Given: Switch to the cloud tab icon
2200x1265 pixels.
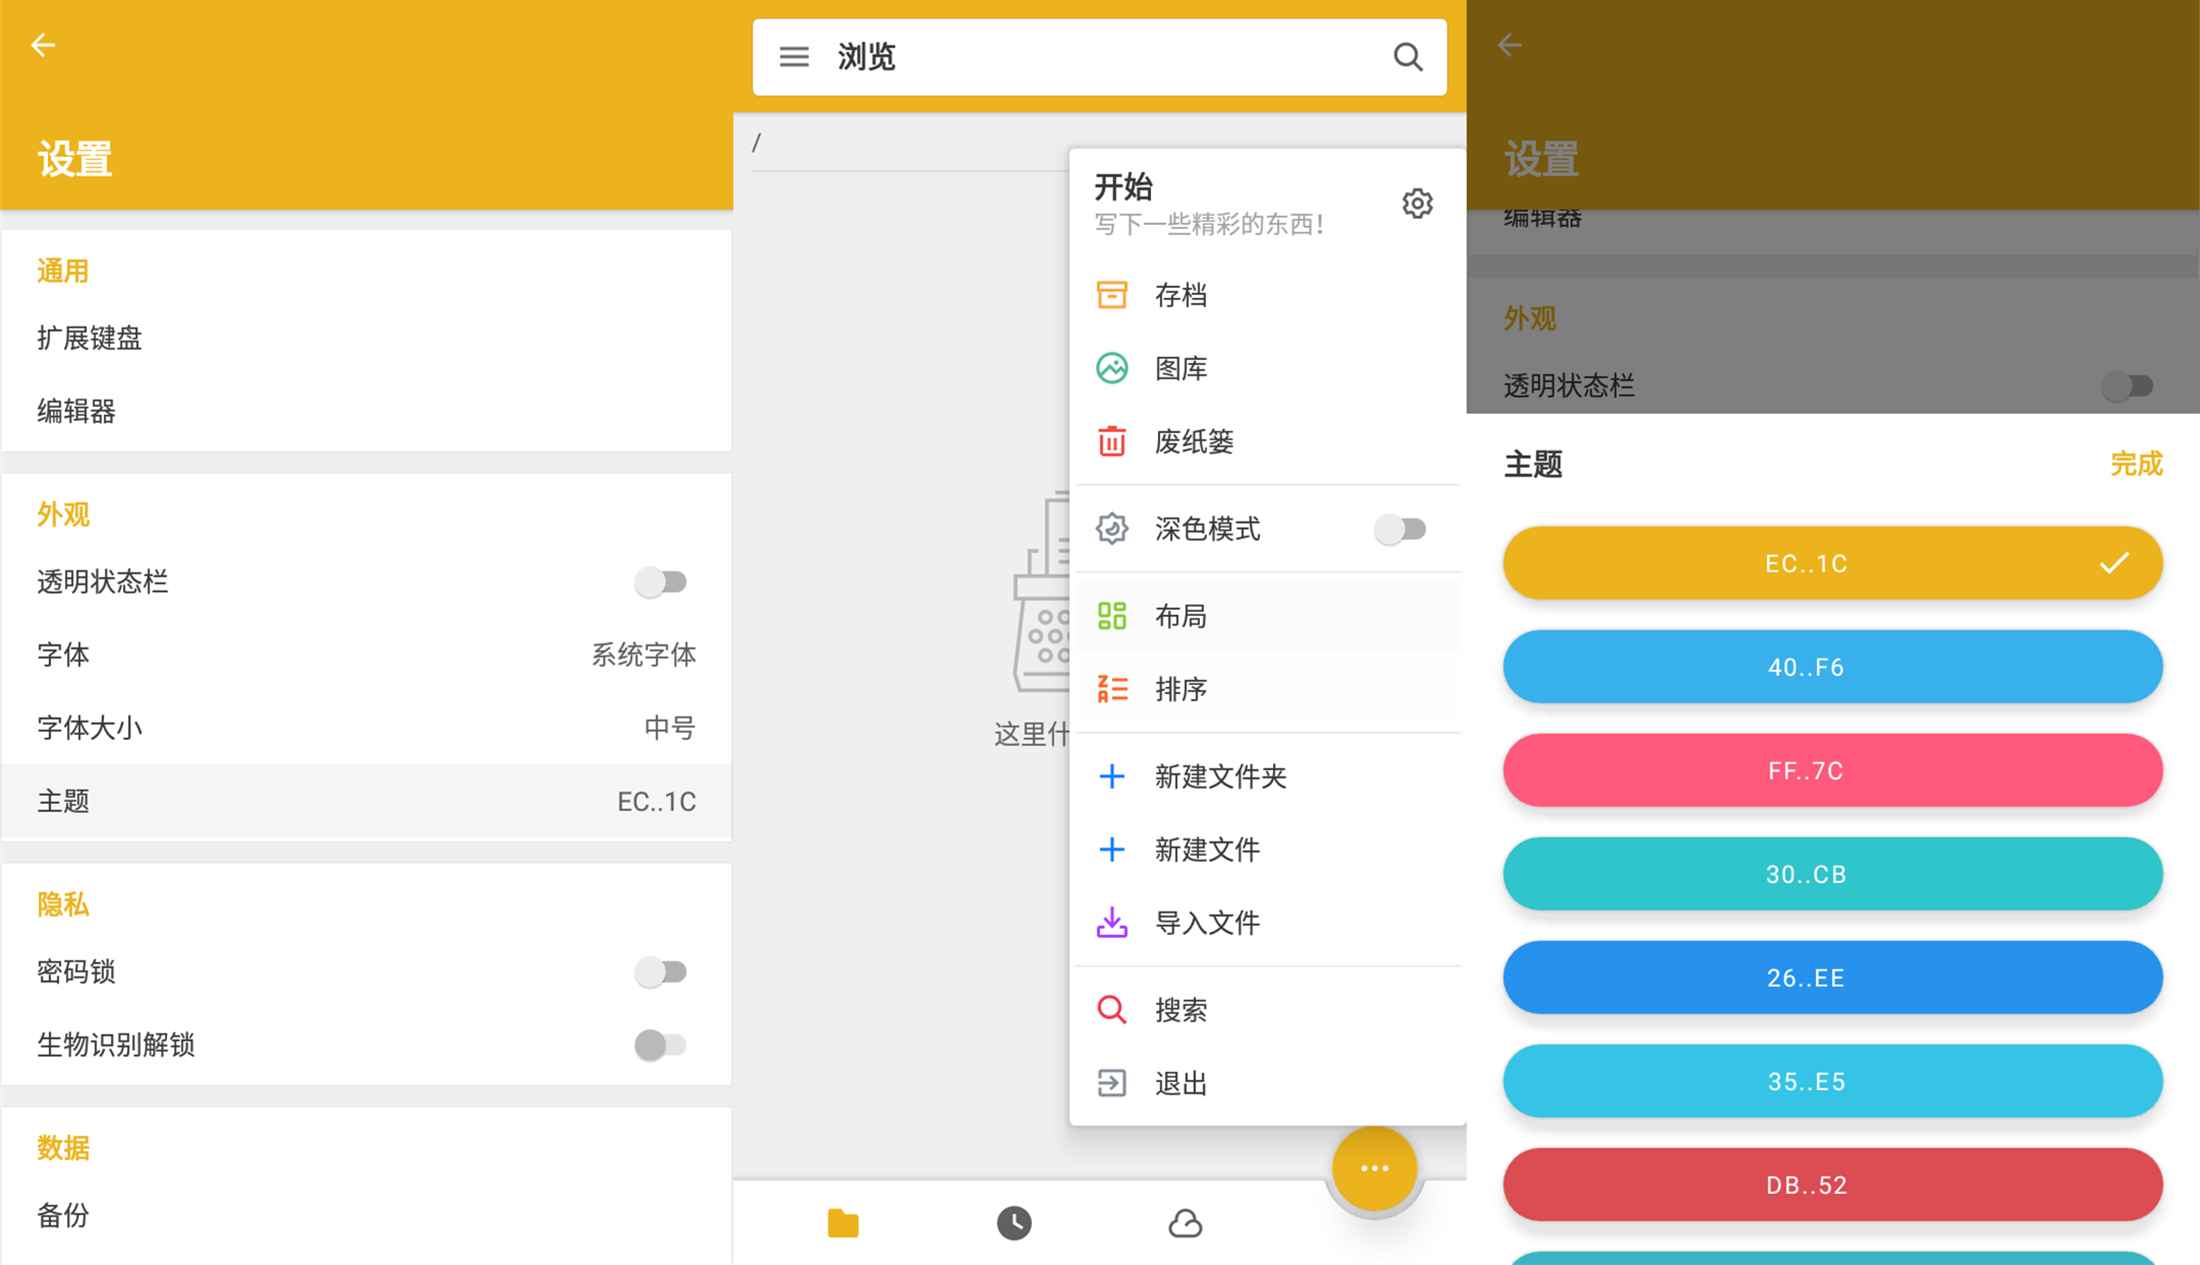Looking at the screenshot, I should click(x=1185, y=1223).
